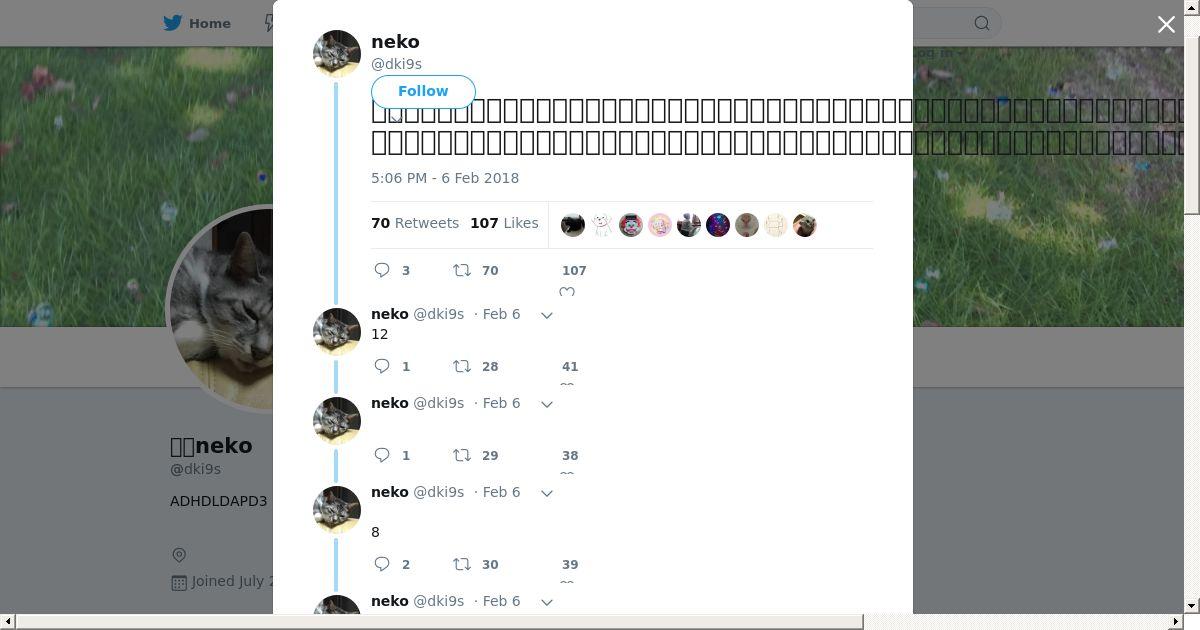The height and width of the screenshot is (630, 1200).
Task: Open the 107 Likes list
Action: [504, 223]
